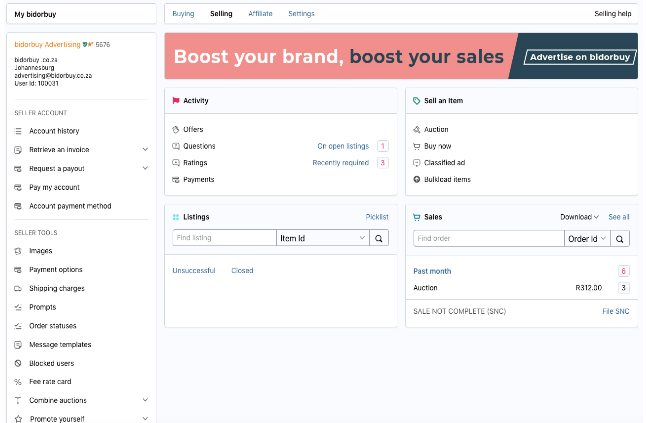This screenshot has height=423, width=646.
Task: Click the R312.00 auction sales amount
Action: (x=588, y=288)
